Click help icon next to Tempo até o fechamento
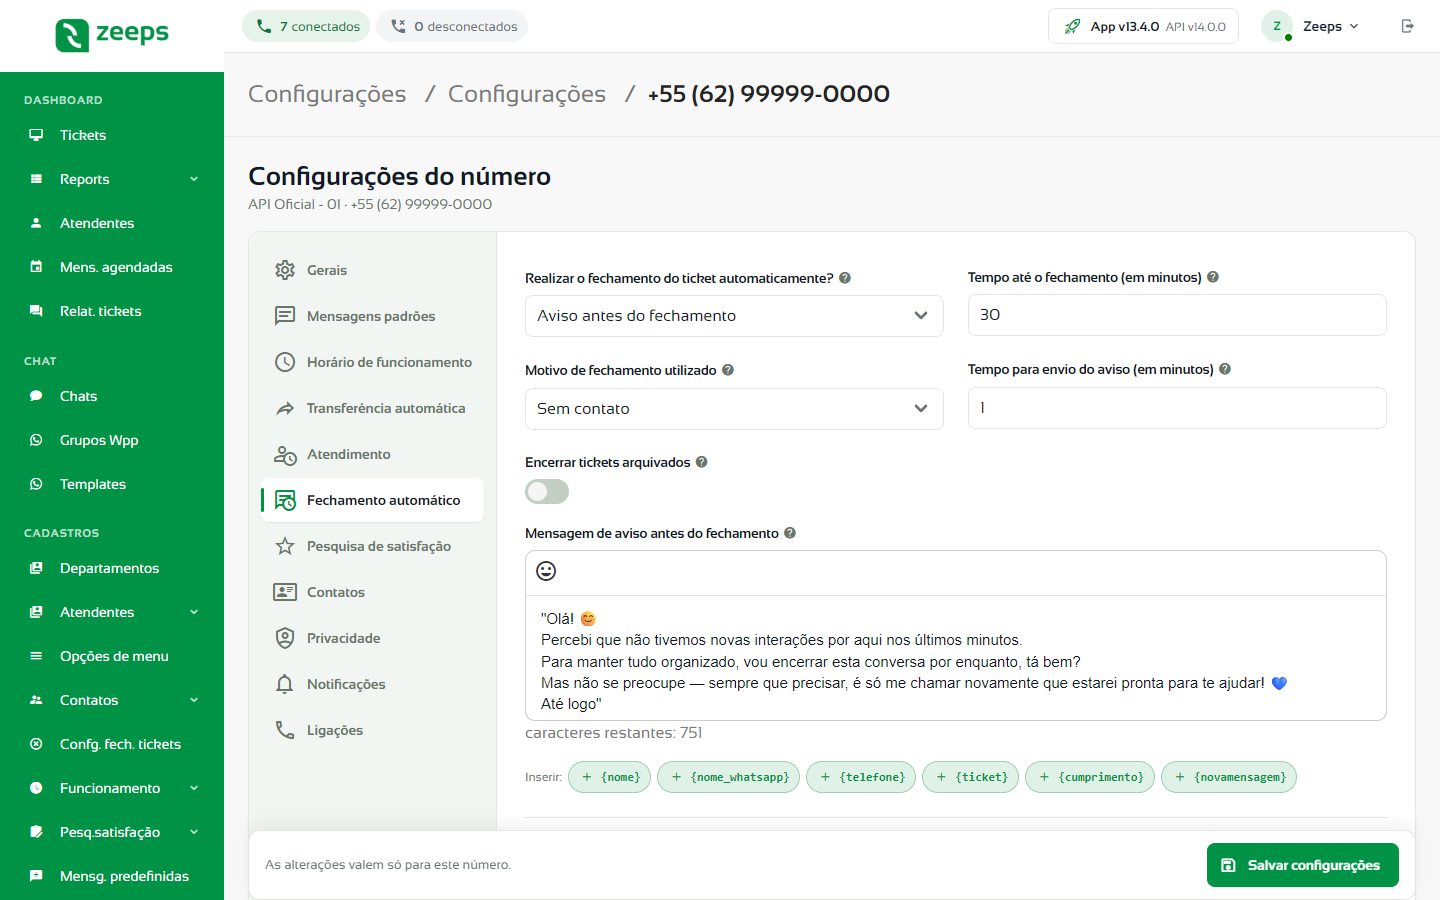 [x=1213, y=277]
